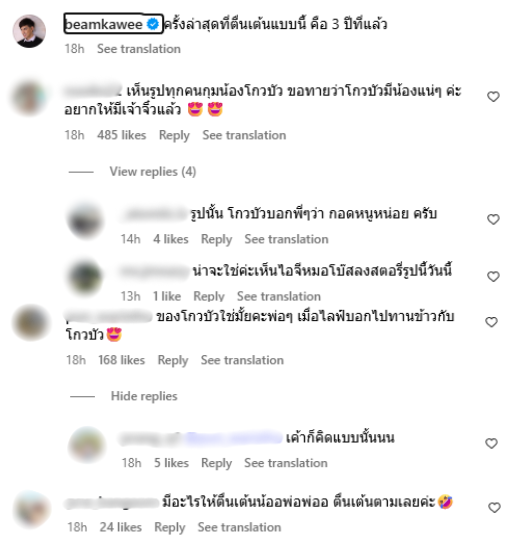Reply to the 14h ago reply
Image resolution: width=528 pixels, height=546 pixels.
click(x=216, y=239)
